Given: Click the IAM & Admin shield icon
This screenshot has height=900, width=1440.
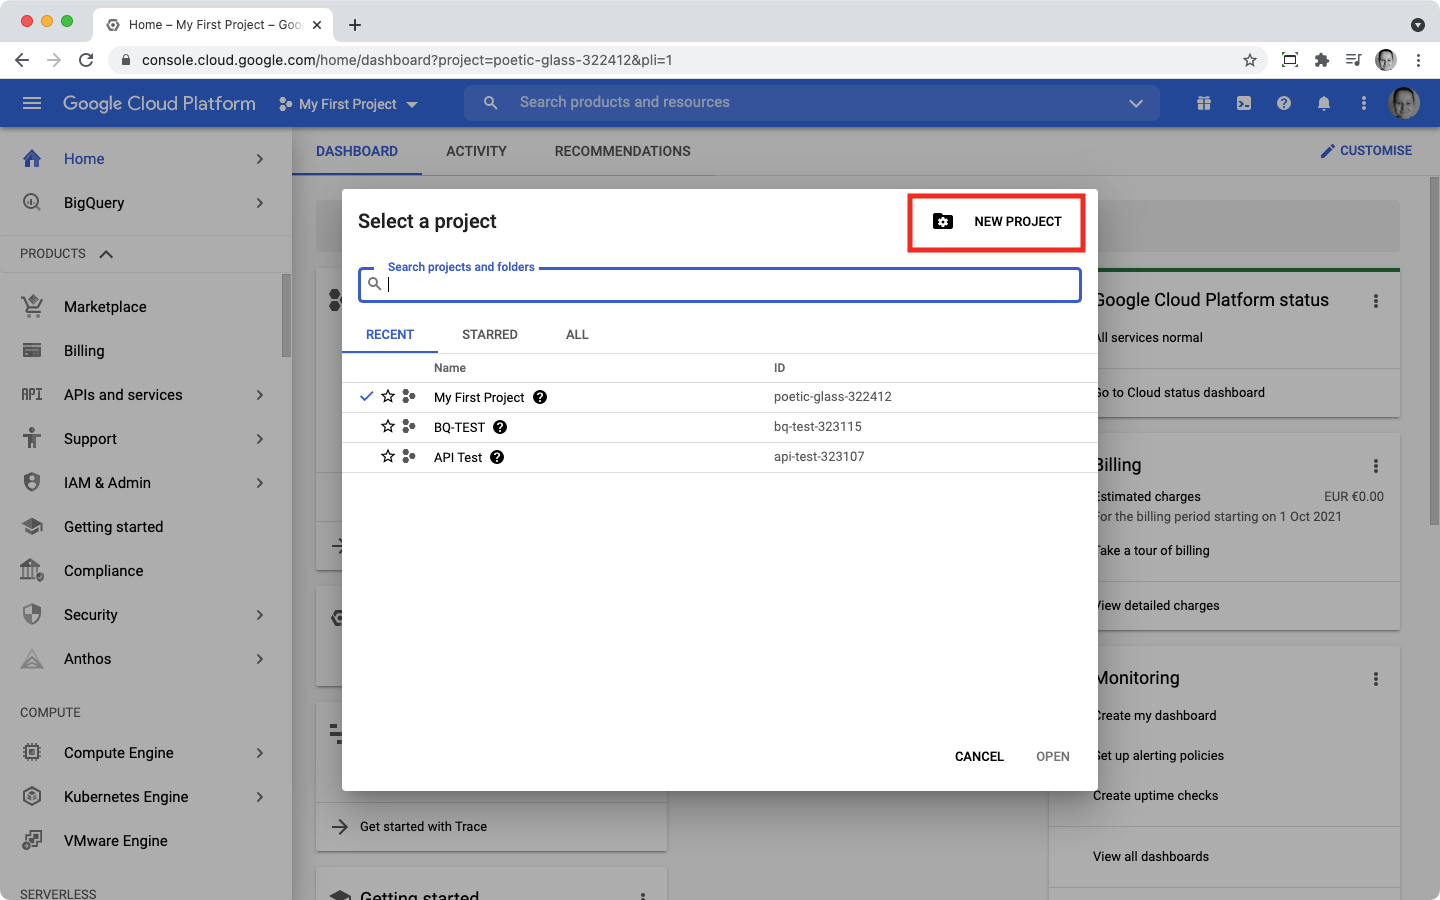Looking at the screenshot, I should click(x=32, y=482).
